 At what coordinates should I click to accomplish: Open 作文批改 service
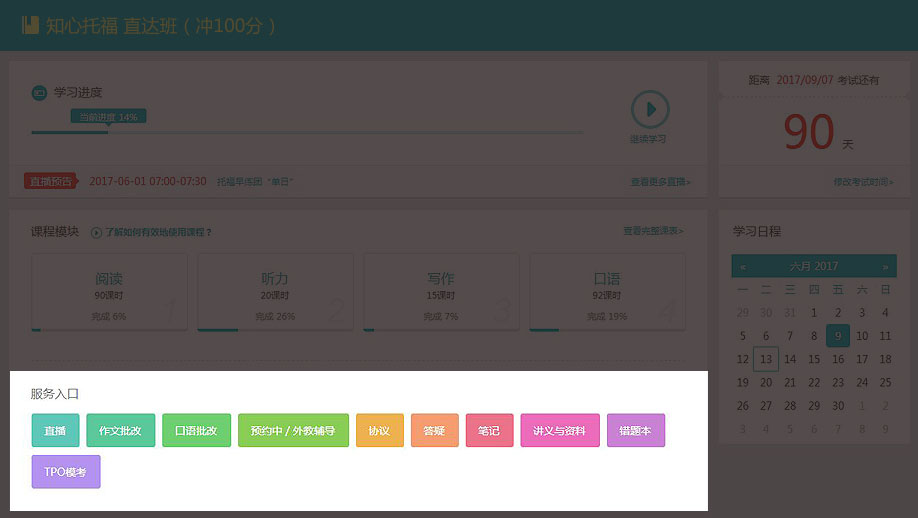point(120,430)
